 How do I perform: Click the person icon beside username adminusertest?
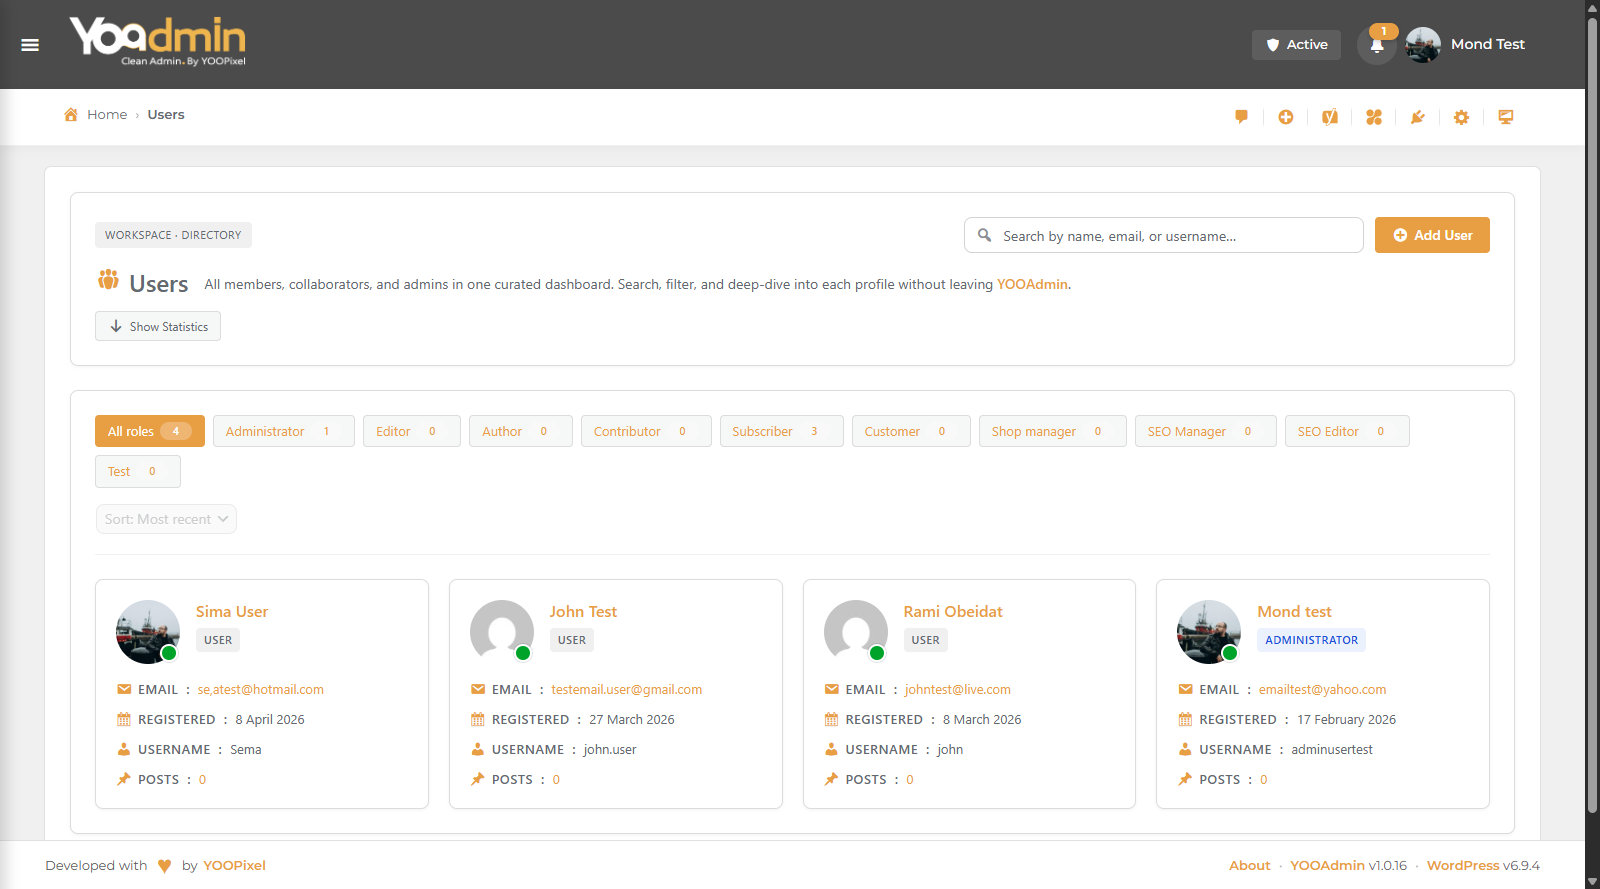coord(1185,749)
